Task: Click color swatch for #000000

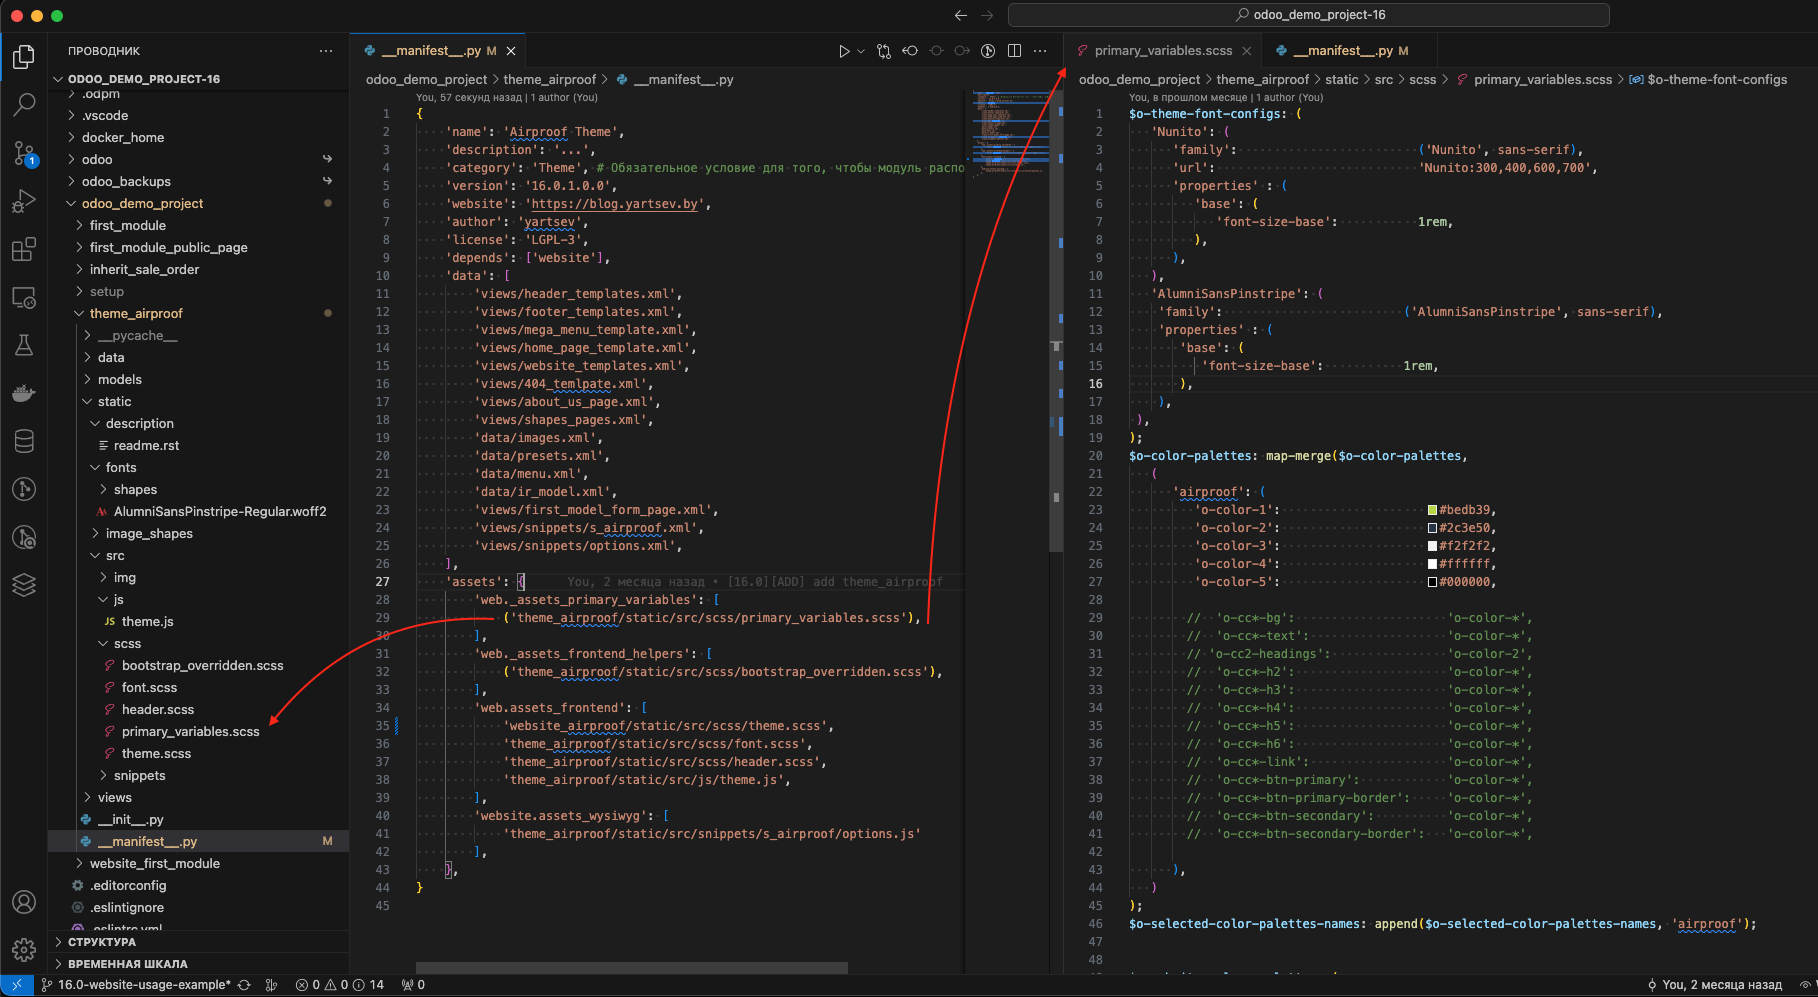Action: (1432, 582)
